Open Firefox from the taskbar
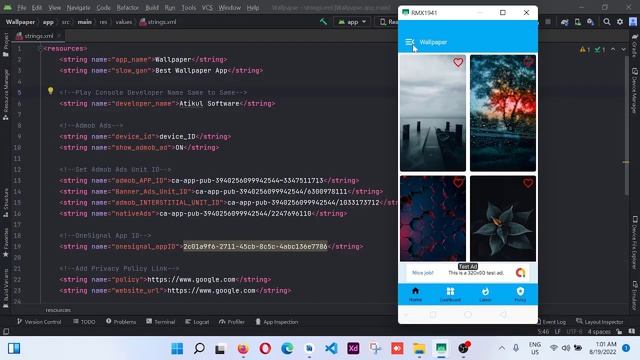 click(x=243, y=348)
